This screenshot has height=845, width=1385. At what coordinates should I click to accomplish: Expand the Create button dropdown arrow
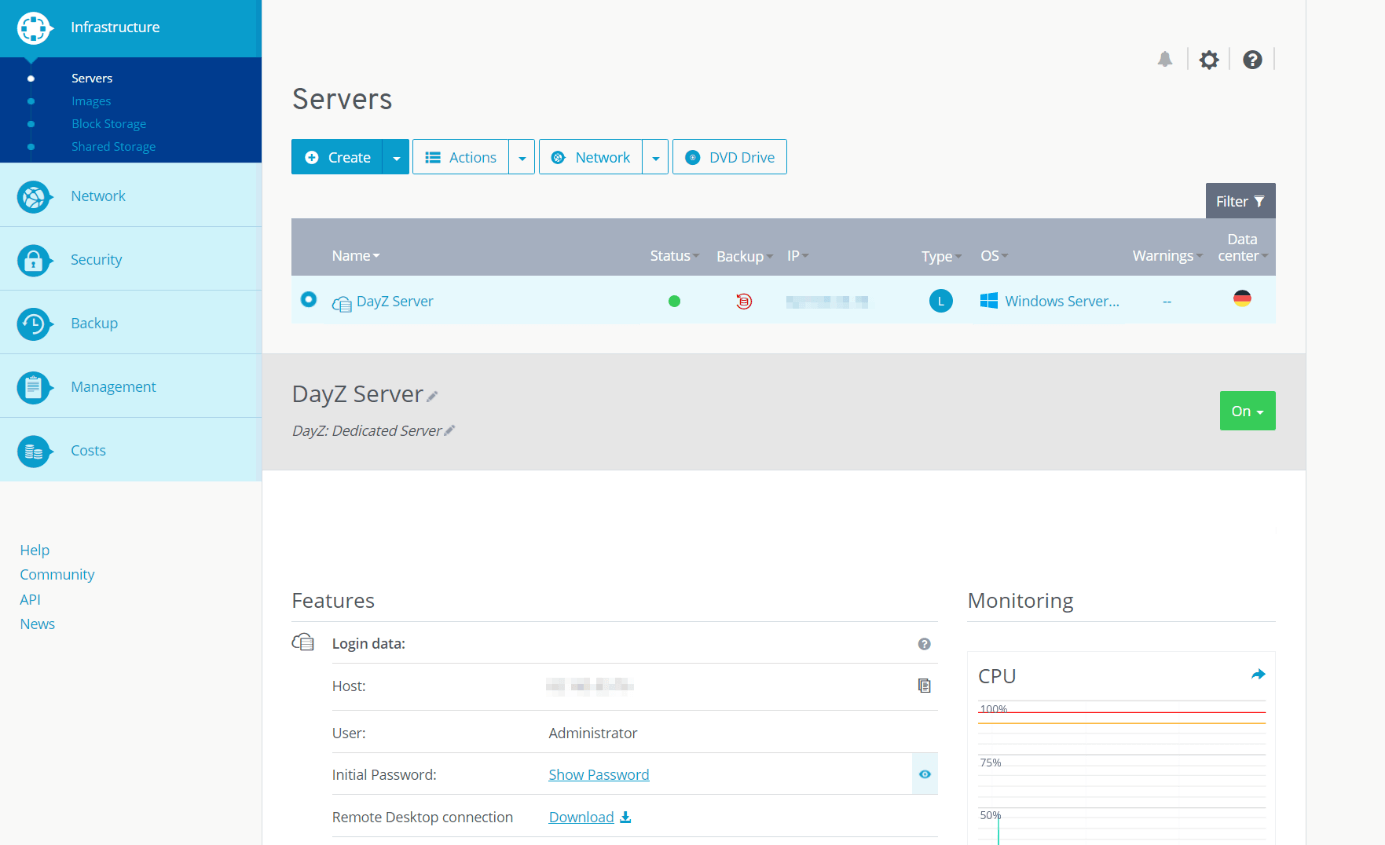click(396, 158)
